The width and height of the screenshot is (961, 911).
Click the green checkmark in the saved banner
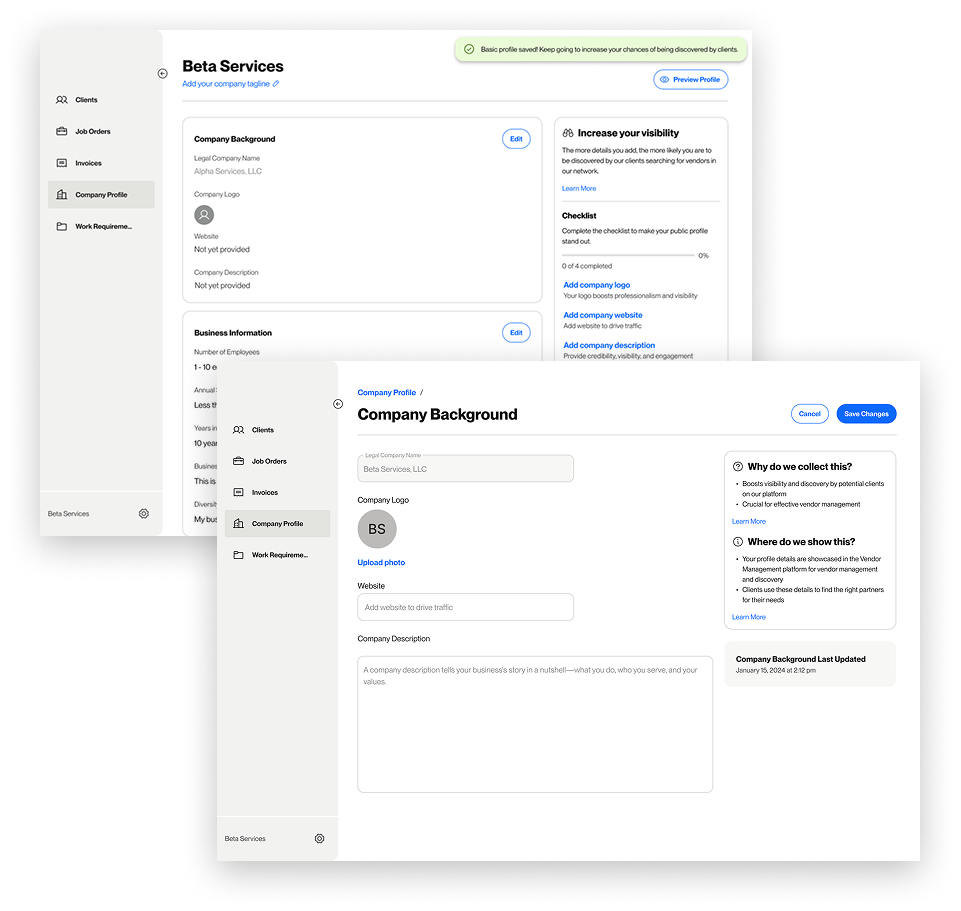pyautogui.click(x=467, y=49)
